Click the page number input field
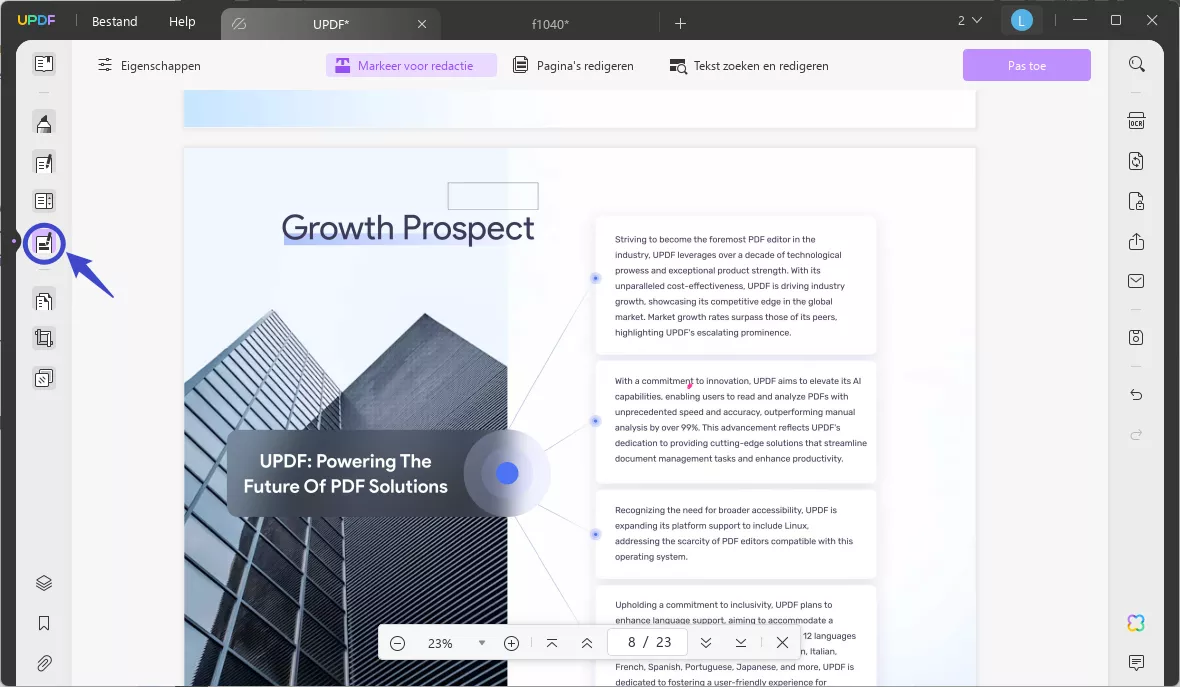This screenshot has width=1180, height=687. [648, 642]
